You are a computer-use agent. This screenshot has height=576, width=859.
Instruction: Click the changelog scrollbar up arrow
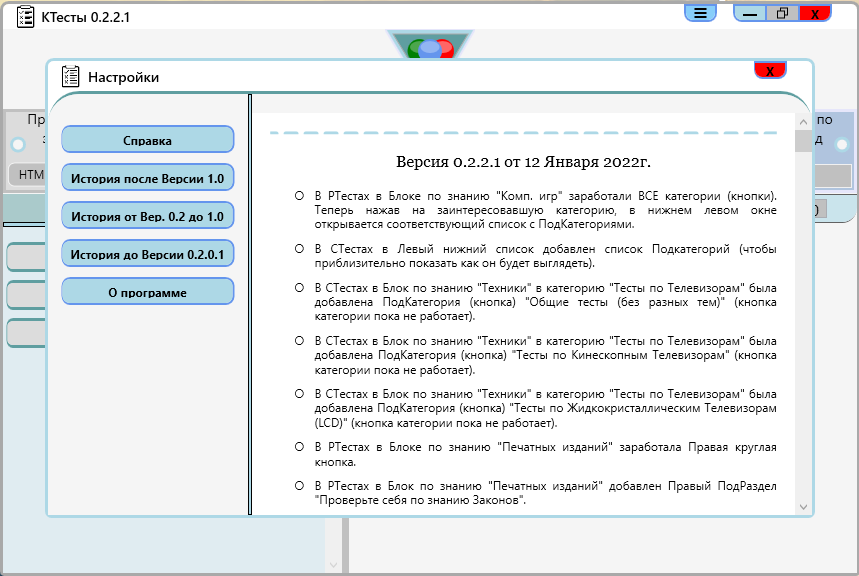(803, 122)
